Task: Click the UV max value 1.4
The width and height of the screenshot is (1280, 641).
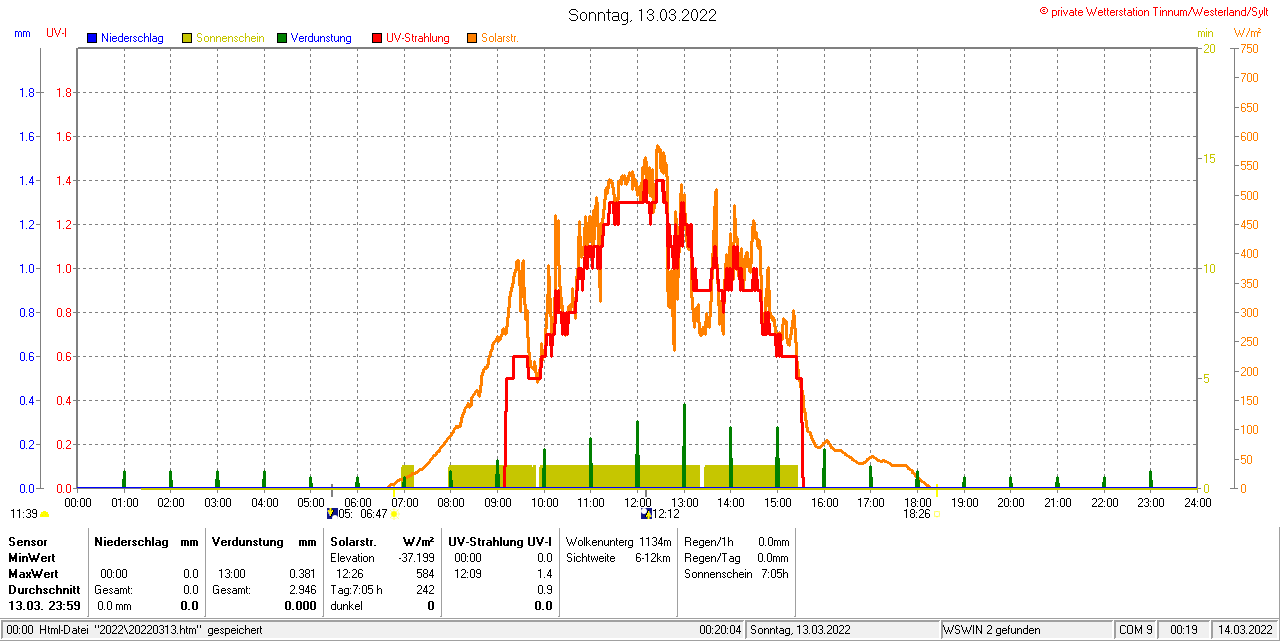Action: 544,574
